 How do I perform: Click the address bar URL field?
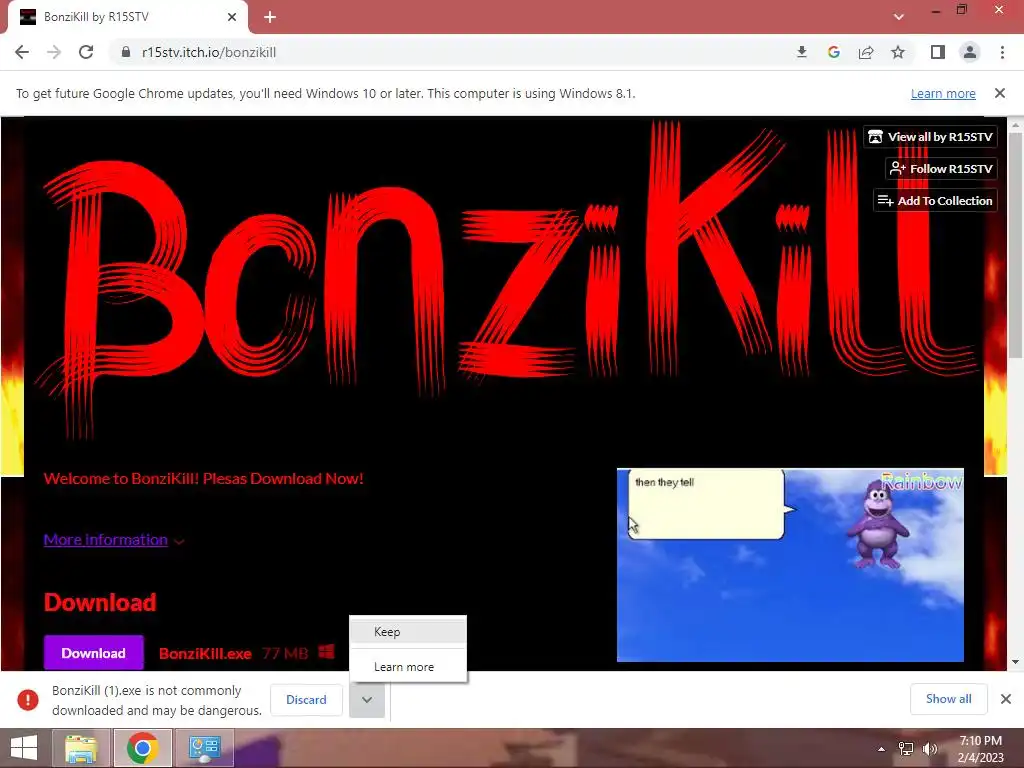(451, 52)
